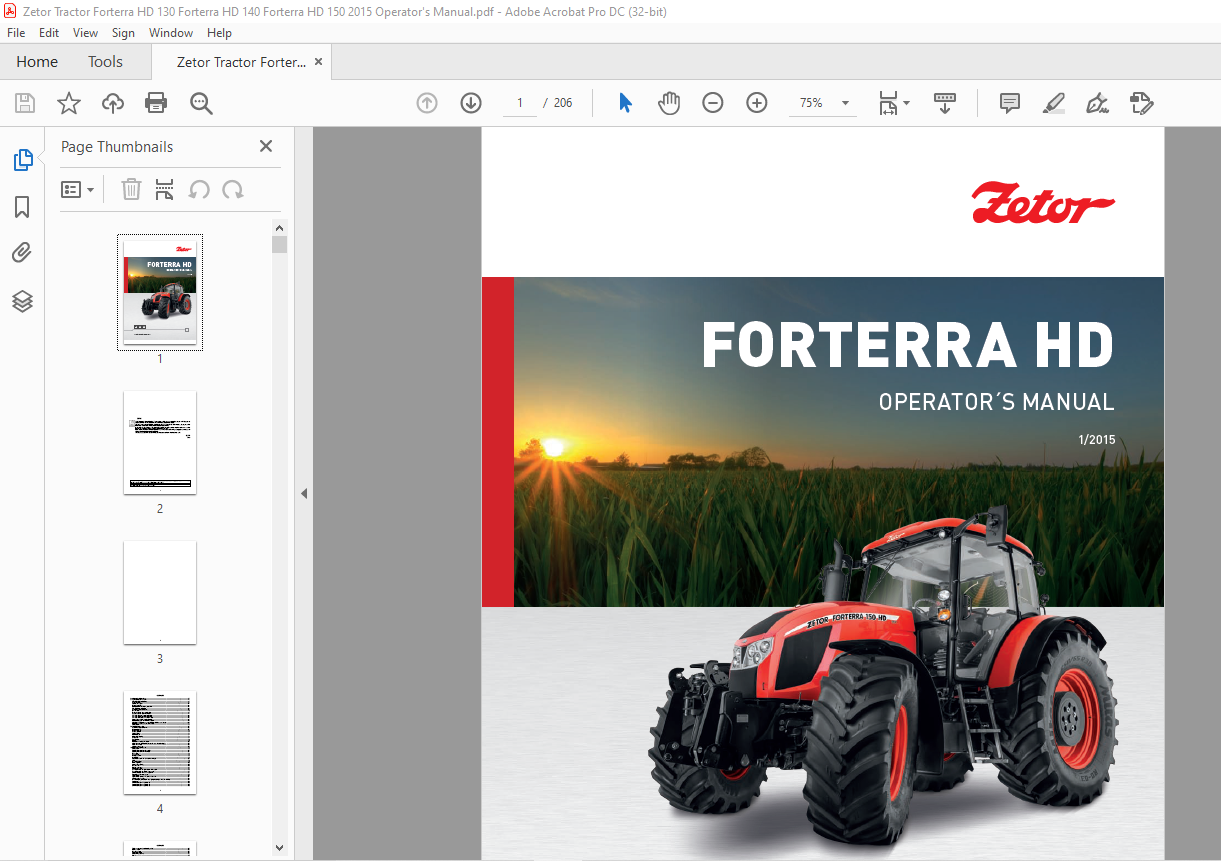
Task: Switch to the Home tab
Action: tap(37, 62)
